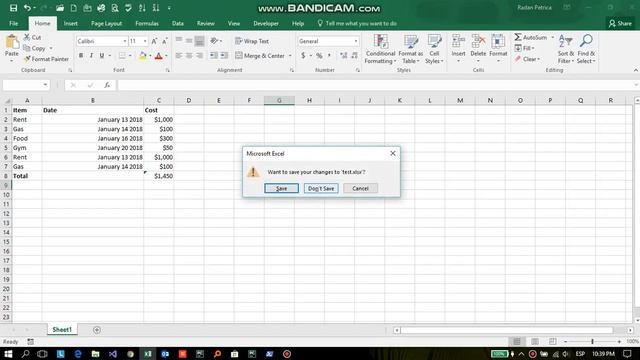Click the Delete cells icon

click(x=478, y=42)
